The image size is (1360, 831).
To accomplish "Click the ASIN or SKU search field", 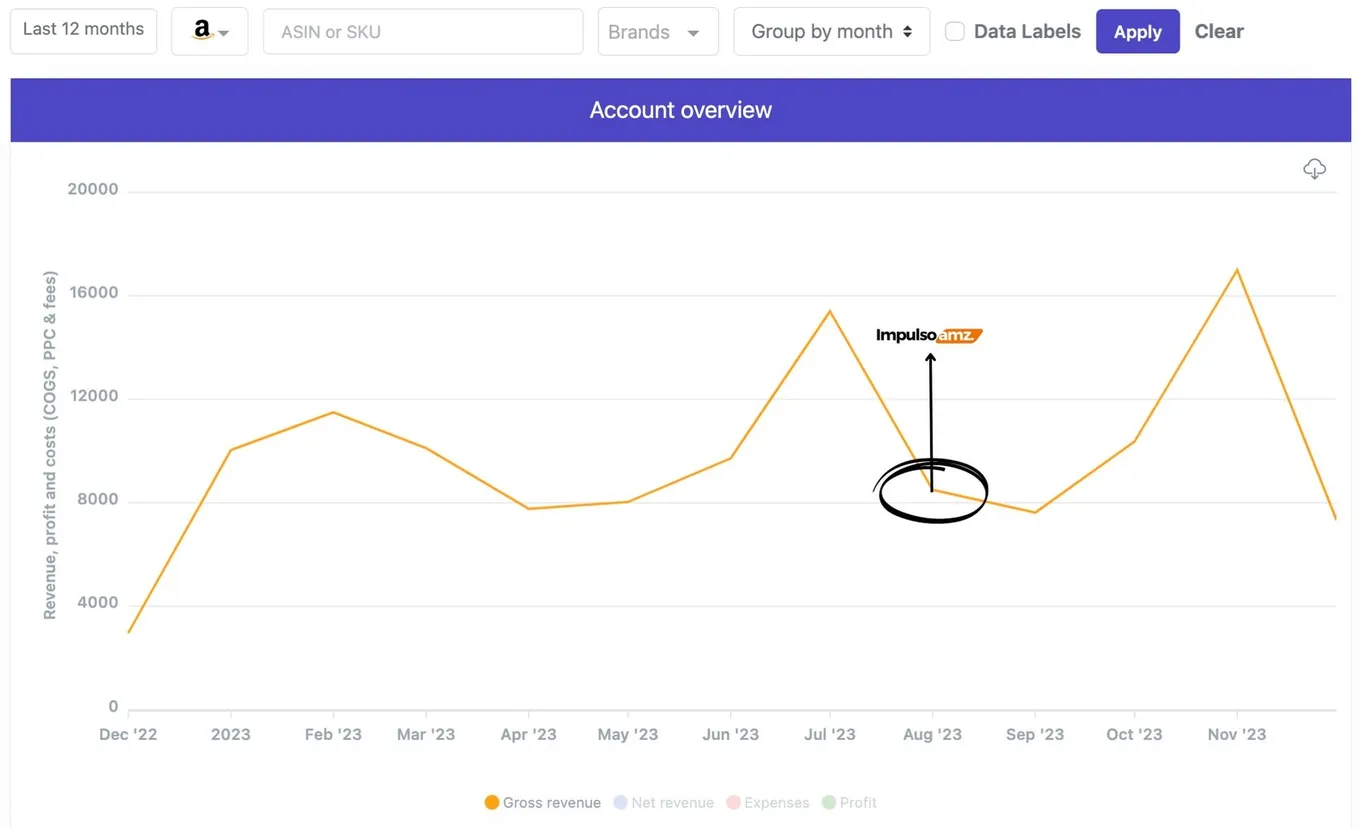I will tap(423, 31).
